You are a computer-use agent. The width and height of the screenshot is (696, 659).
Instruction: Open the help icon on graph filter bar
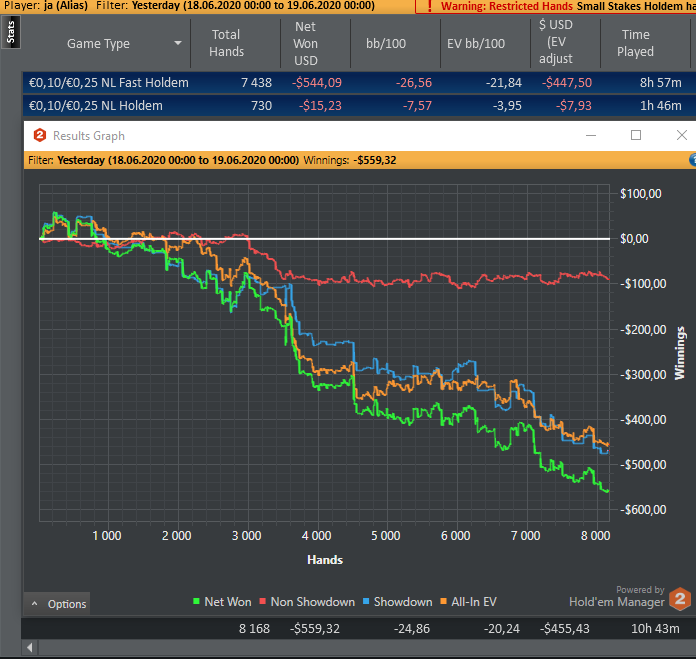(x=692, y=160)
